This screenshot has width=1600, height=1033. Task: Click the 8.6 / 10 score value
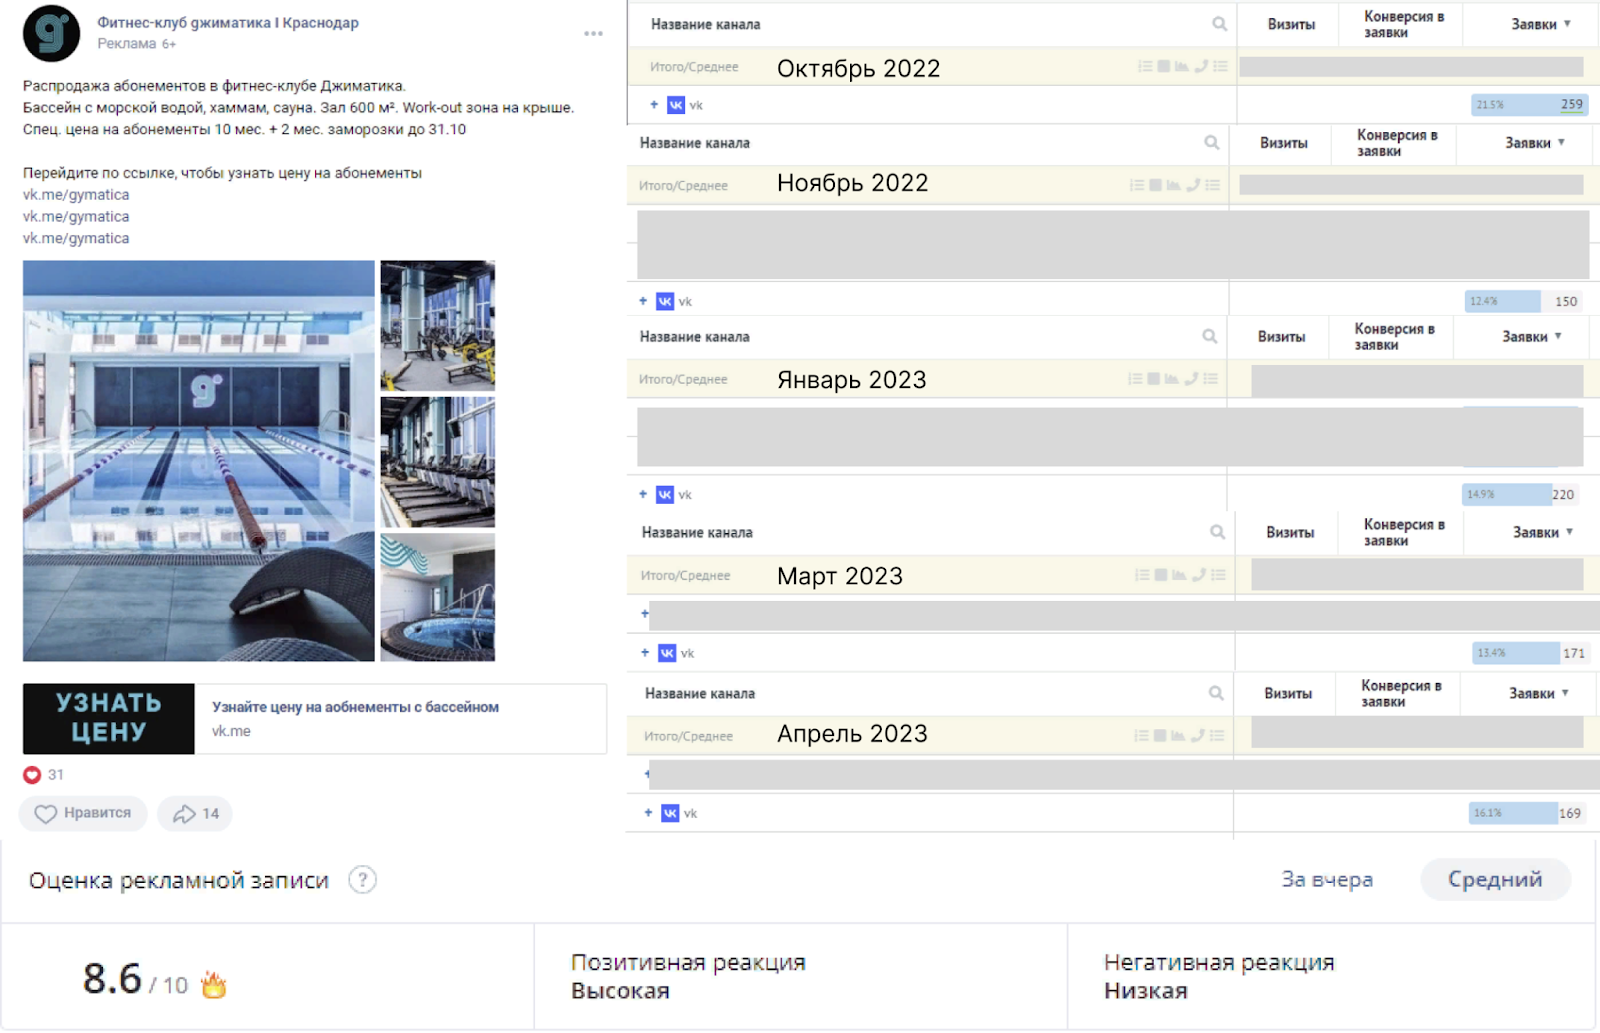[135, 980]
